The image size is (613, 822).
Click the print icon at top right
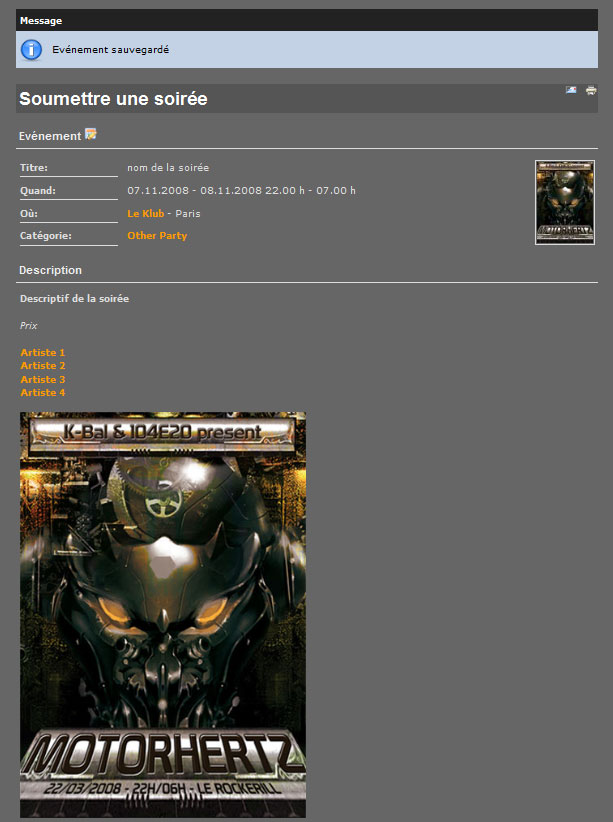coord(591,90)
